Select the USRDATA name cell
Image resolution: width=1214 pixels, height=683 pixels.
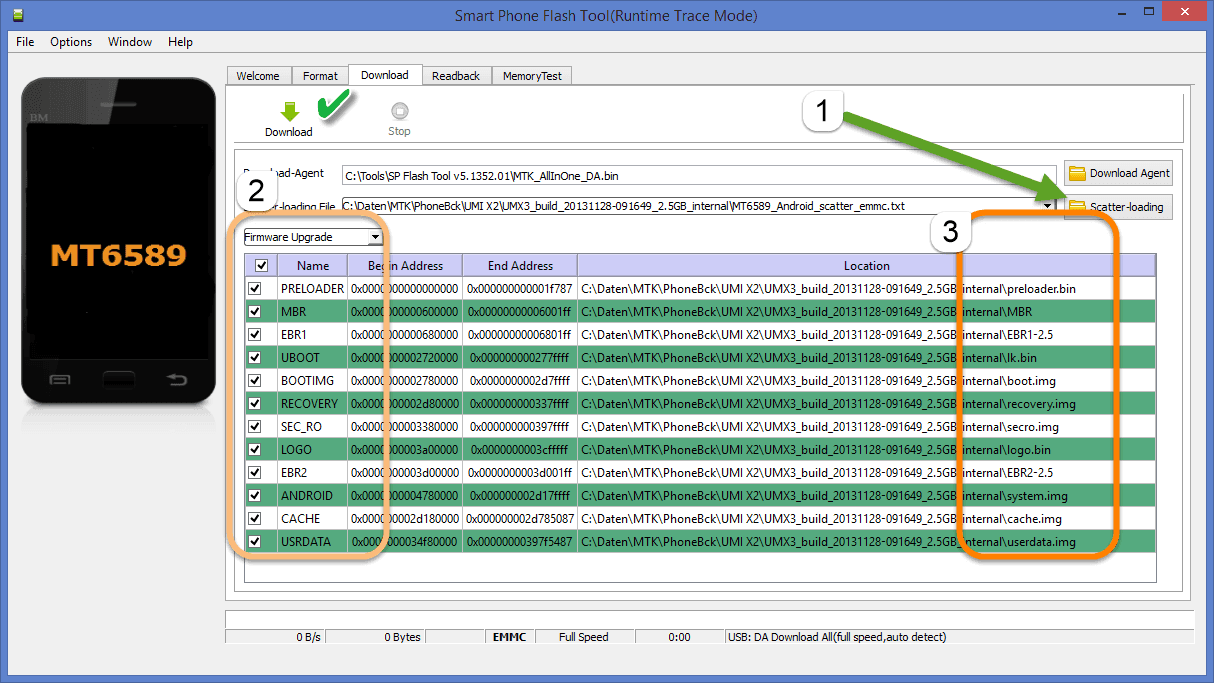(x=313, y=541)
